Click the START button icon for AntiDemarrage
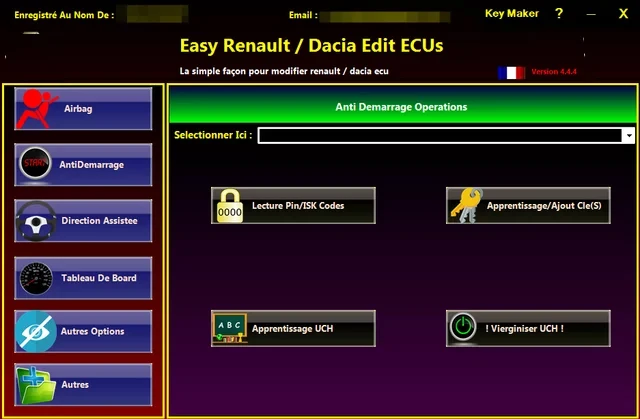The image size is (640, 419). click(35, 164)
